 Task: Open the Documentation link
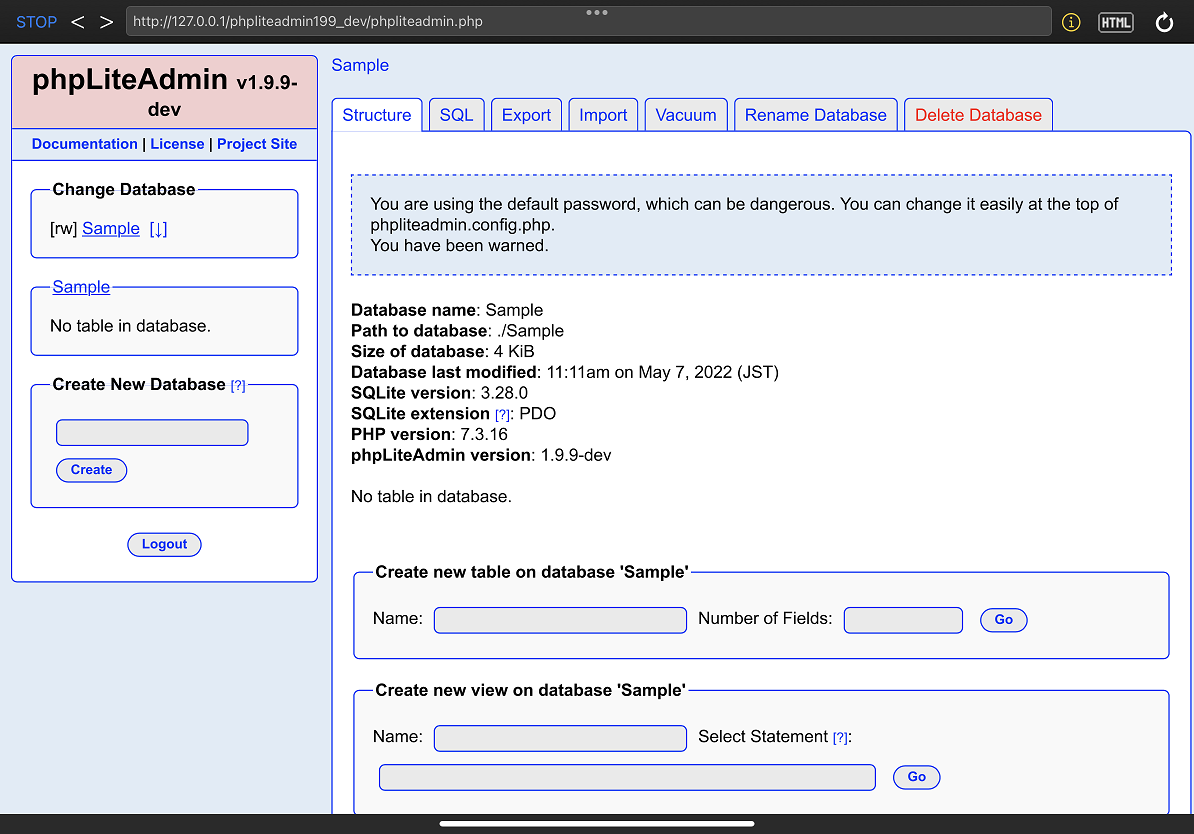pos(85,144)
